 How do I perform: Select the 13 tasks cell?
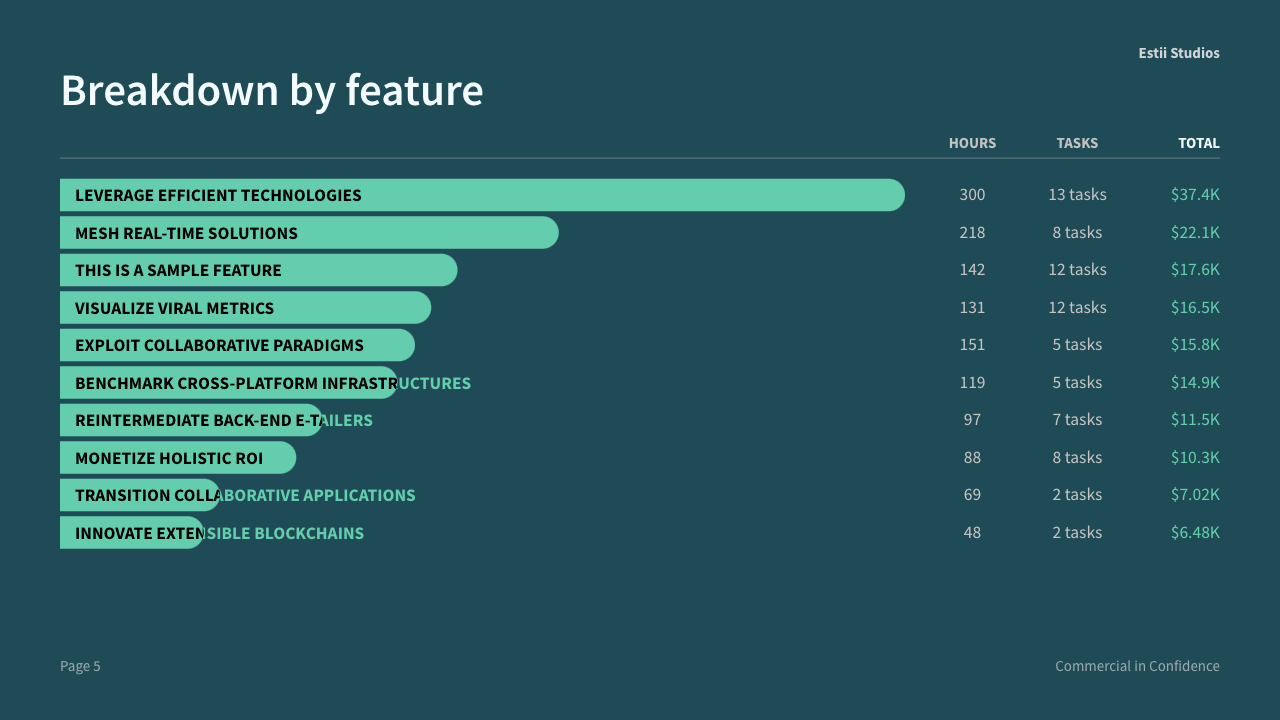tap(1077, 194)
